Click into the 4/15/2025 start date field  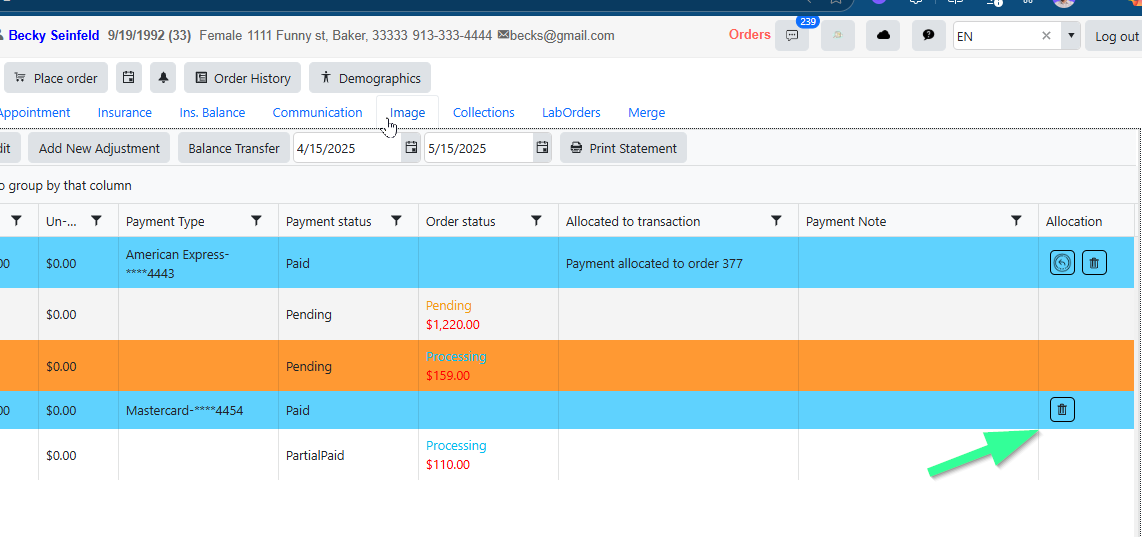coord(347,148)
